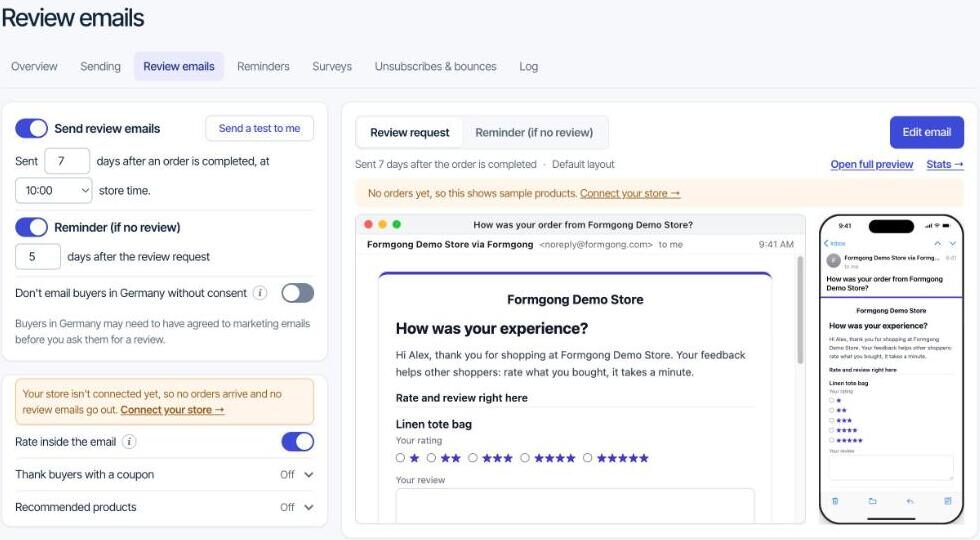Click Connect your store link in left warning box
Image resolution: width=980 pixels, height=540 pixels.
172,410
